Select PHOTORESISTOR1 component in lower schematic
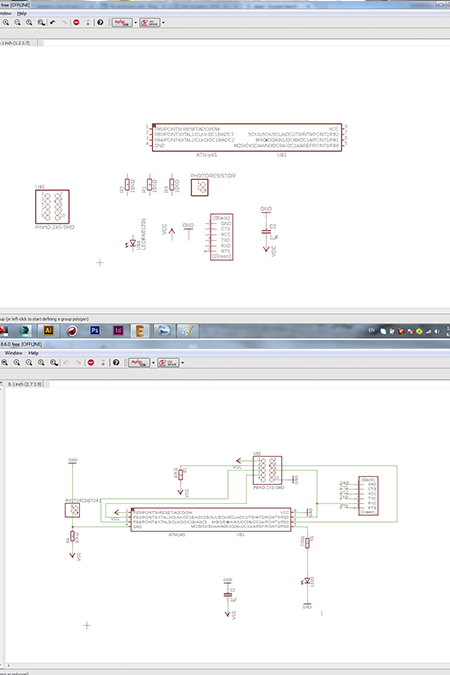 (72, 510)
